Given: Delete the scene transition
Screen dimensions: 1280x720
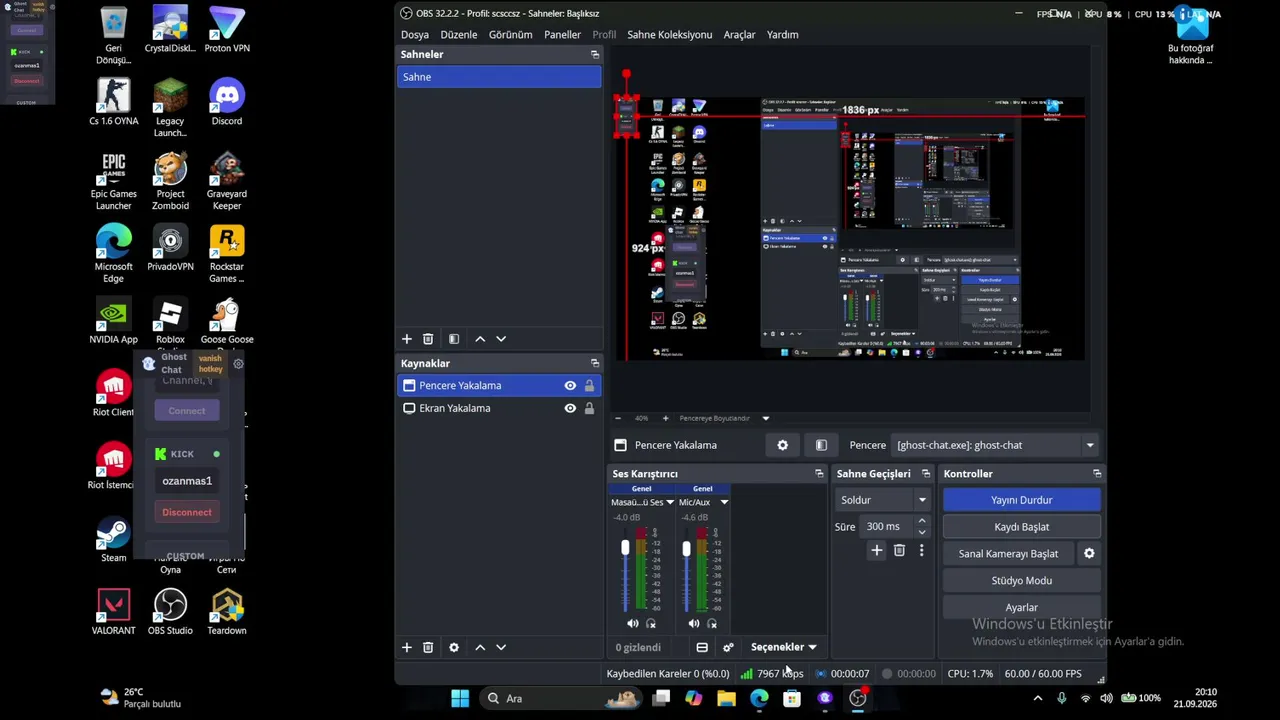Looking at the screenshot, I should click(x=899, y=550).
